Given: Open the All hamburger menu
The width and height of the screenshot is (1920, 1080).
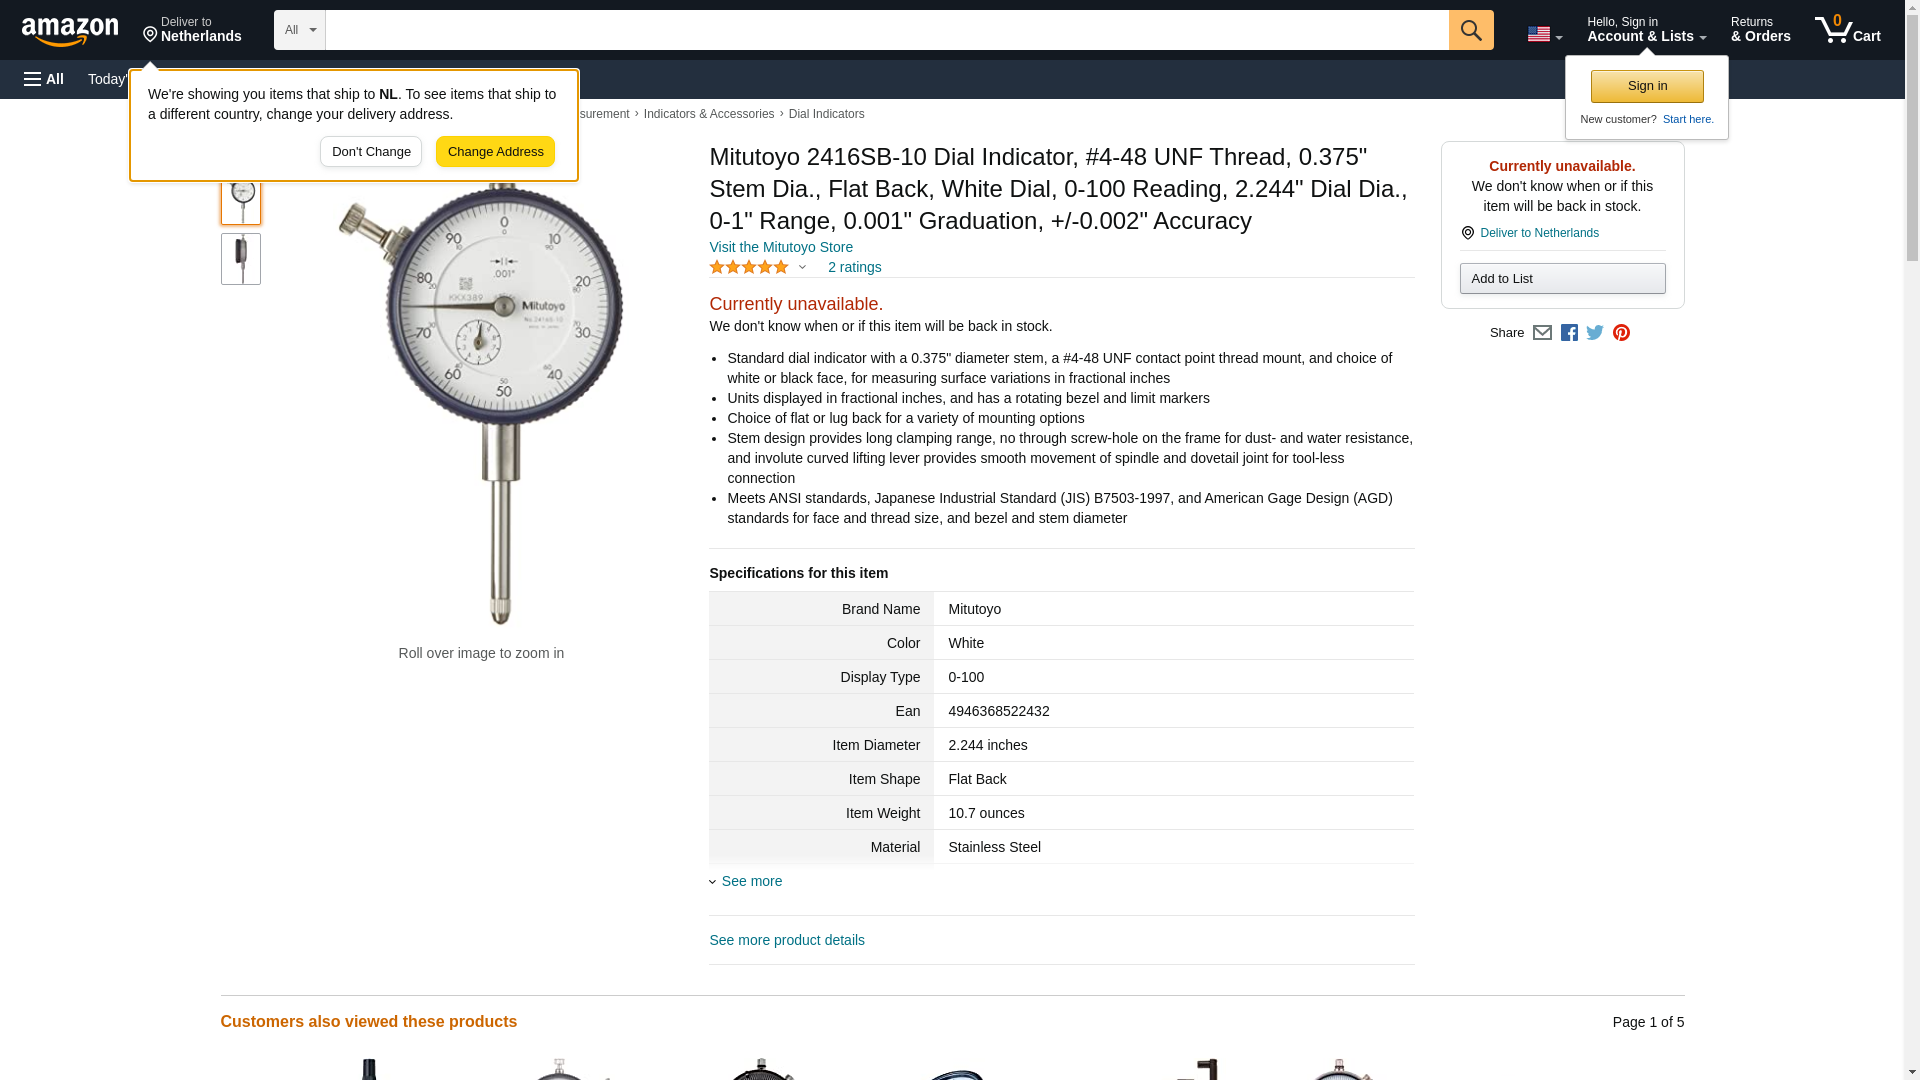Looking at the screenshot, I should click(x=44, y=79).
